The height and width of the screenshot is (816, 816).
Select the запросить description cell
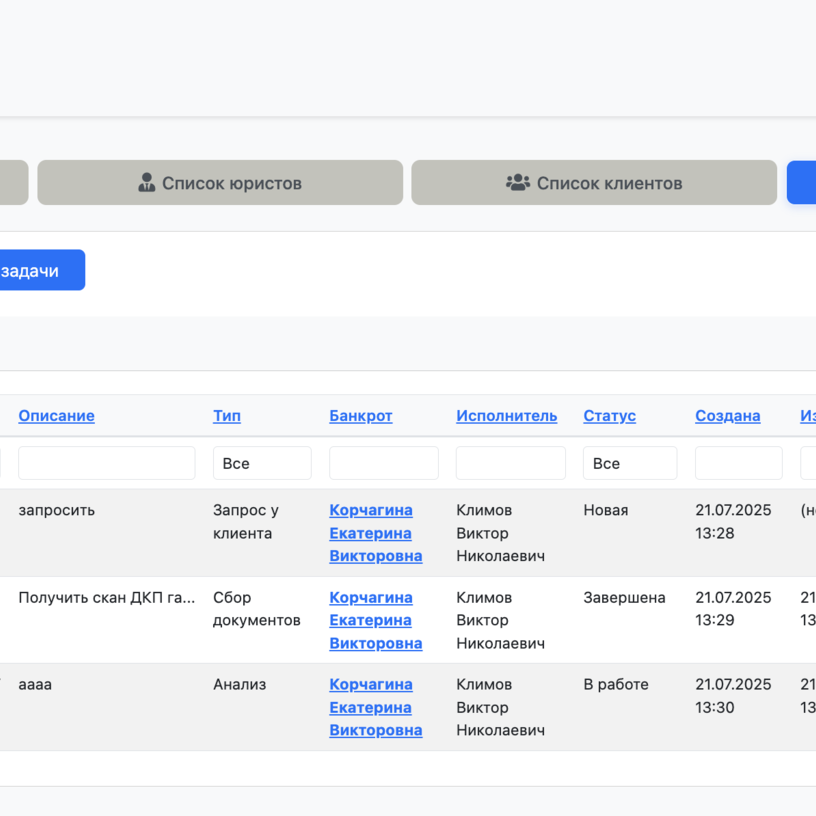(57, 511)
